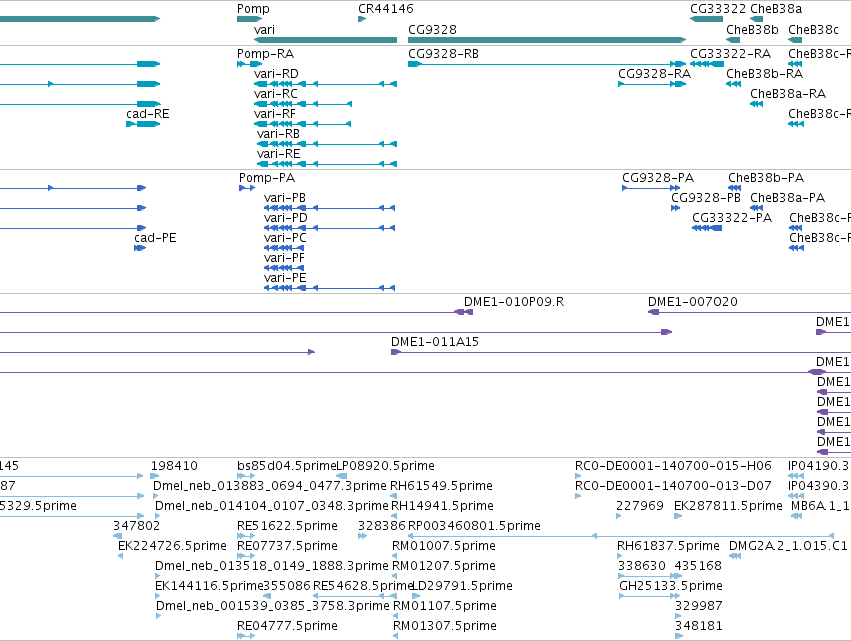Click the EK224726.5prime EST label
The width and height of the screenshot is (851, 641).
coord(172,546)
